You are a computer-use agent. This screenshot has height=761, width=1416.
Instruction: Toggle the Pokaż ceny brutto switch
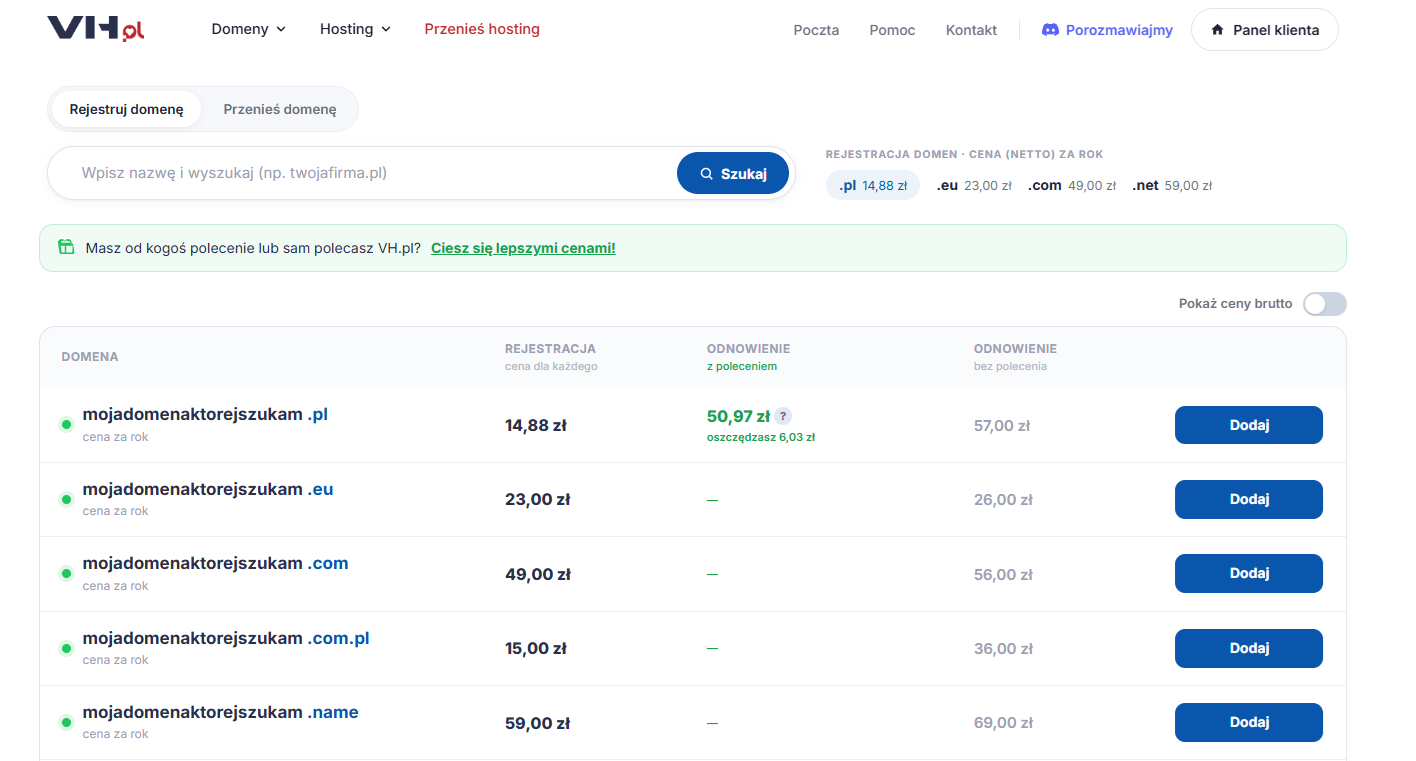pos(1325,304)
